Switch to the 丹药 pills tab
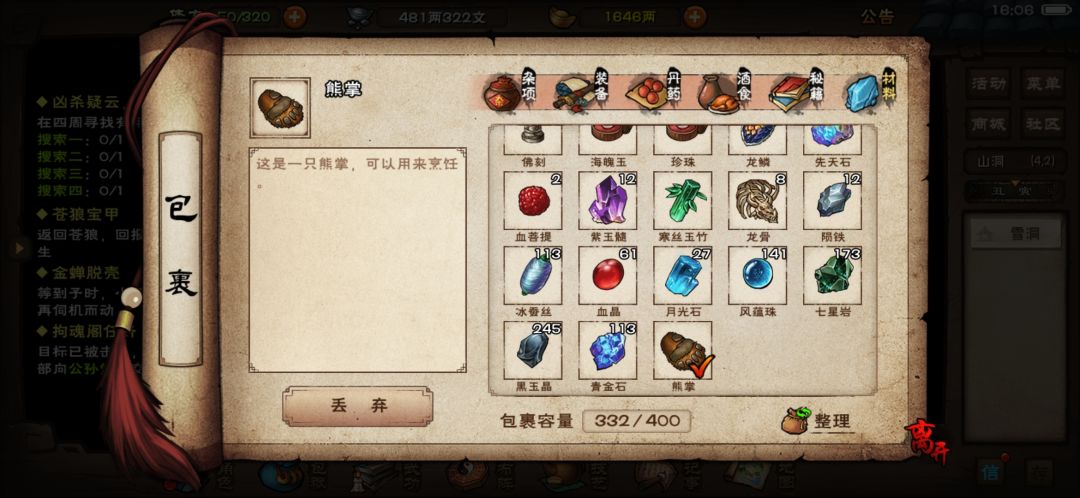This screenshot has height=498, width=1080. (654, 92)
